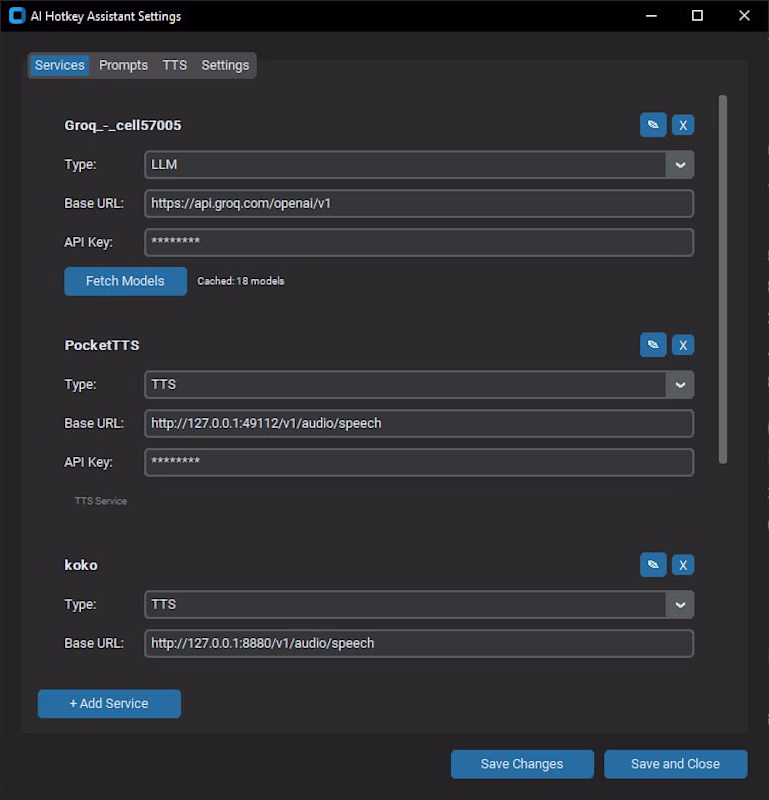Viewport: 769px width, 800px height.
Task: Click the koko service edit icon
Action: [x=653, y=565]
